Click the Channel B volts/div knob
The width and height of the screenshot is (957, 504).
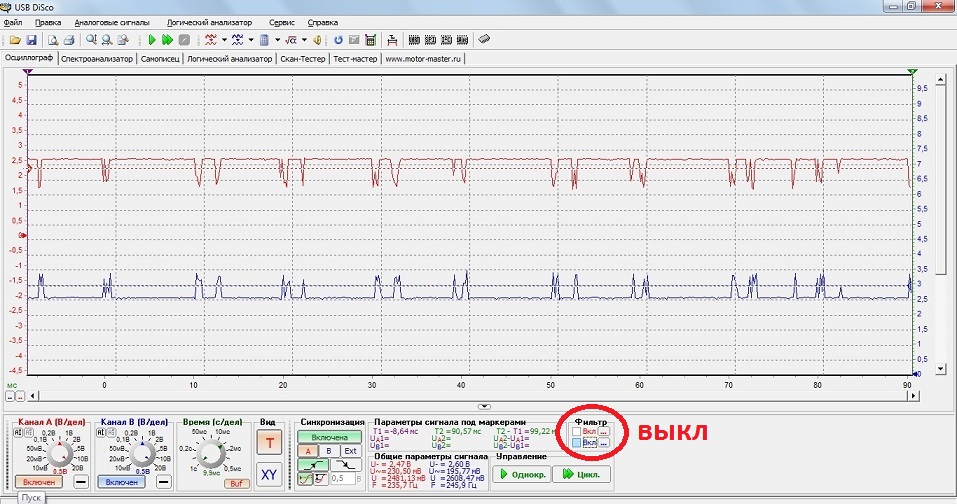coord(143,455)
